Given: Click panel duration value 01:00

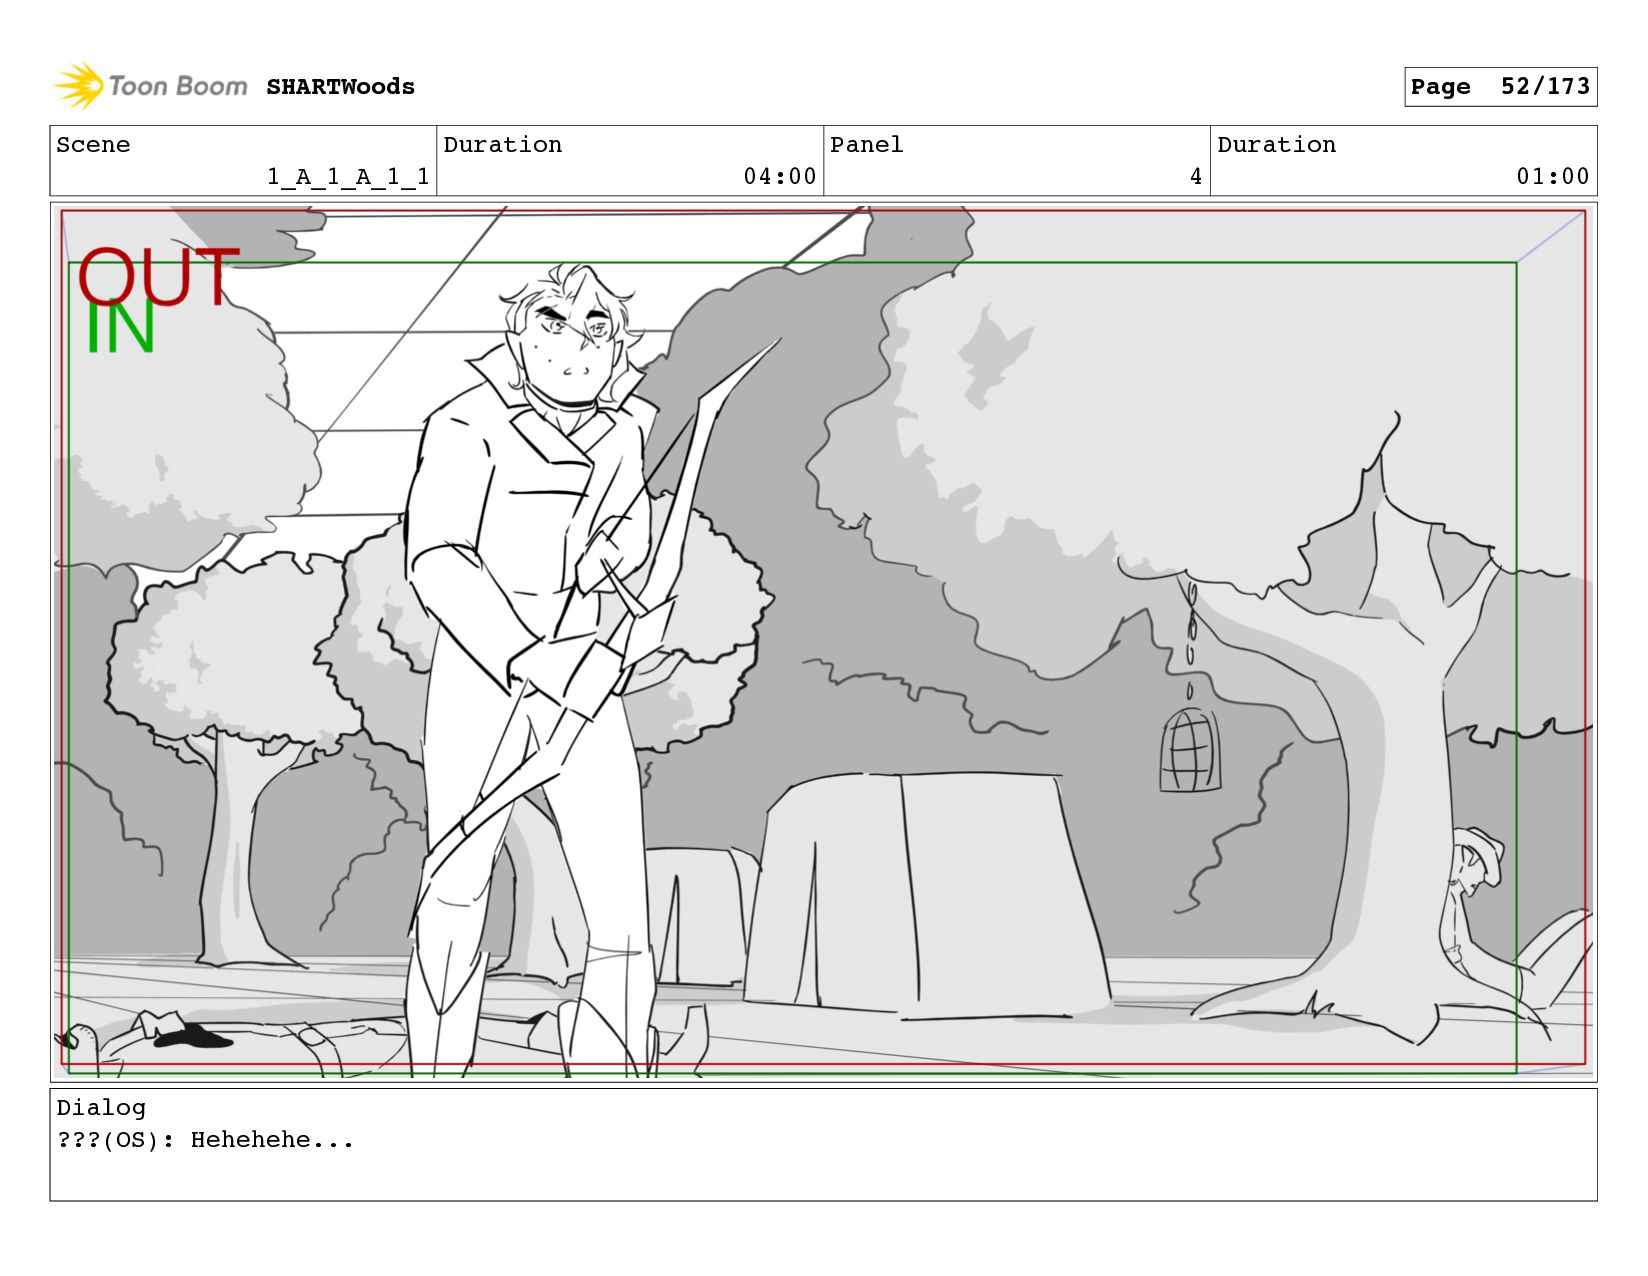Looking at the screenshot, I should coord(1553,177).
